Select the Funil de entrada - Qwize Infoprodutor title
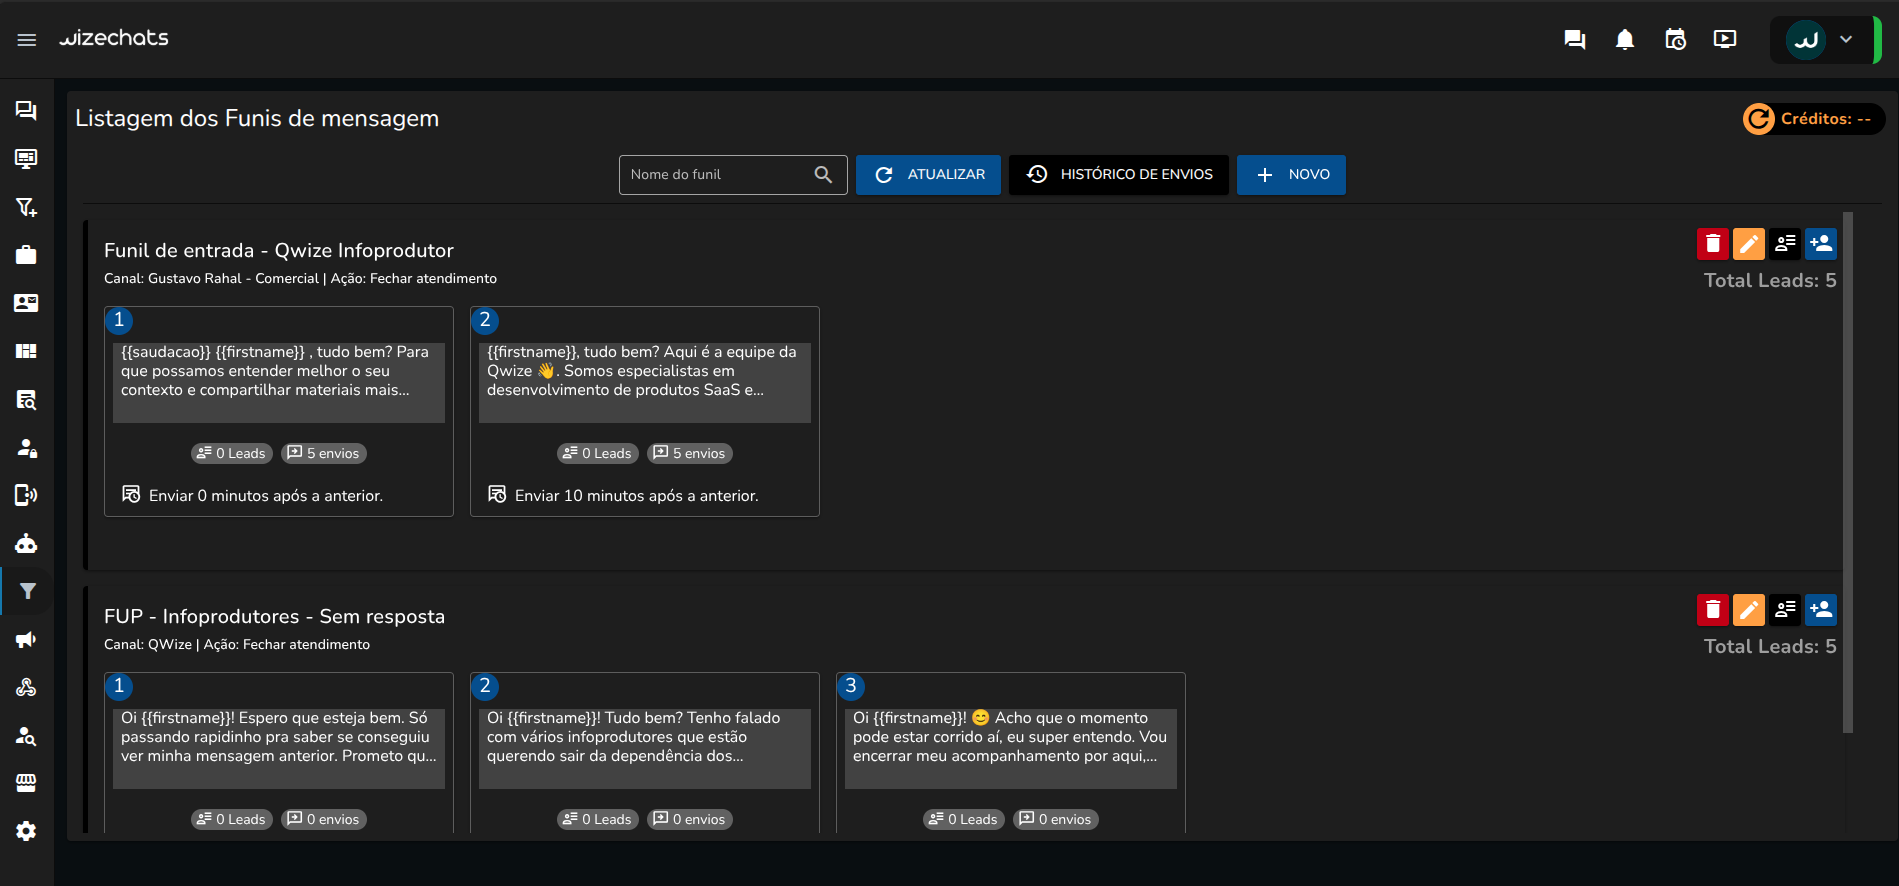Screen dimensions: 1899x886 click(x=279, y=251)
